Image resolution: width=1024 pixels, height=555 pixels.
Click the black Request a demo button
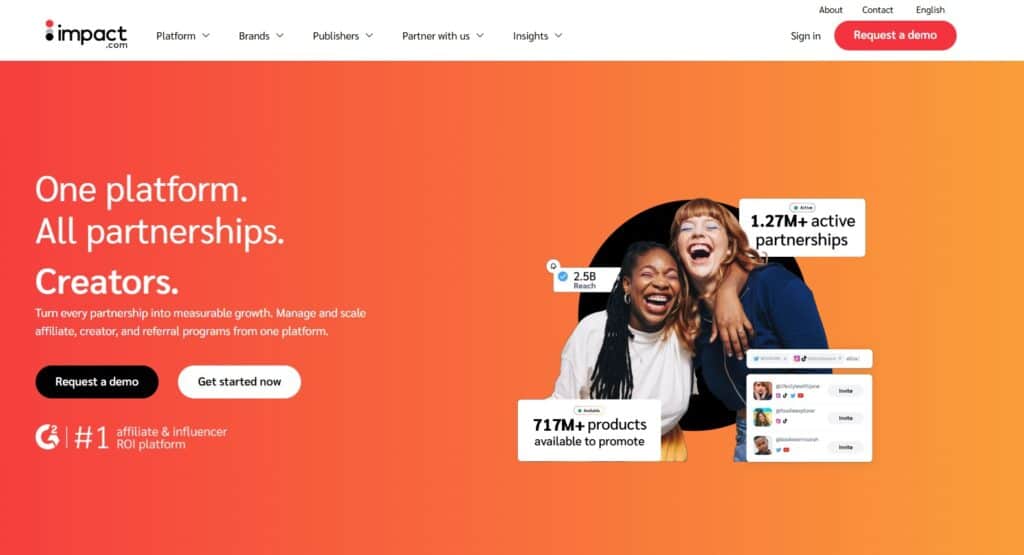[x=97, y=381]
